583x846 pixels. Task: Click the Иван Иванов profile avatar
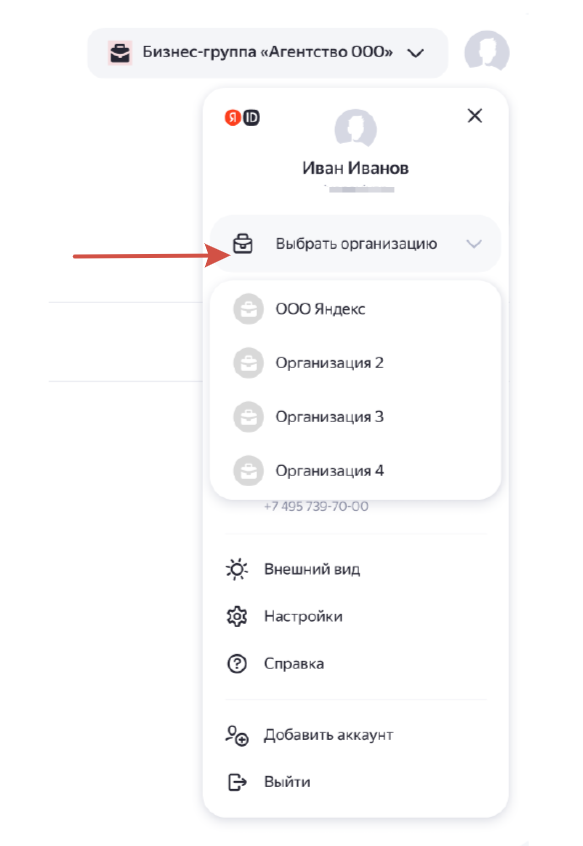point(355,125)
